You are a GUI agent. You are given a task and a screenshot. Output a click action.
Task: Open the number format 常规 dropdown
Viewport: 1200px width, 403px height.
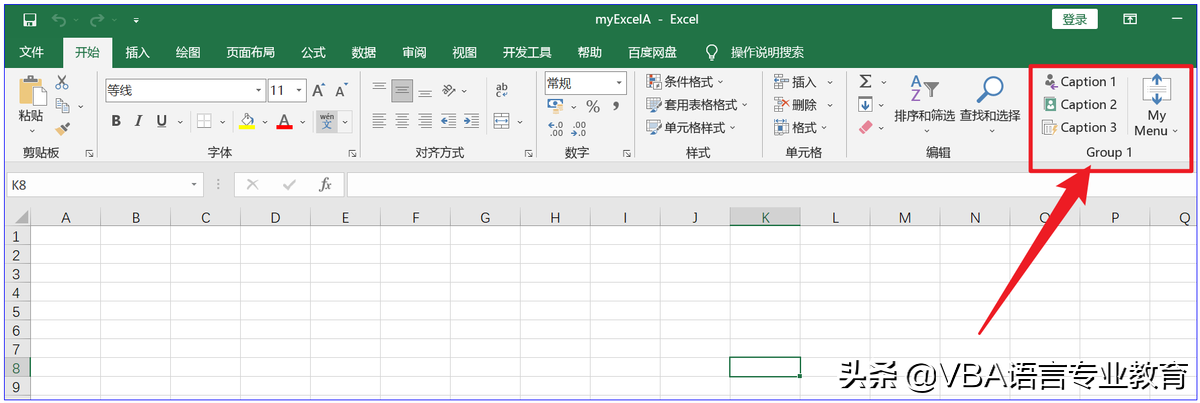pos(586,83)
